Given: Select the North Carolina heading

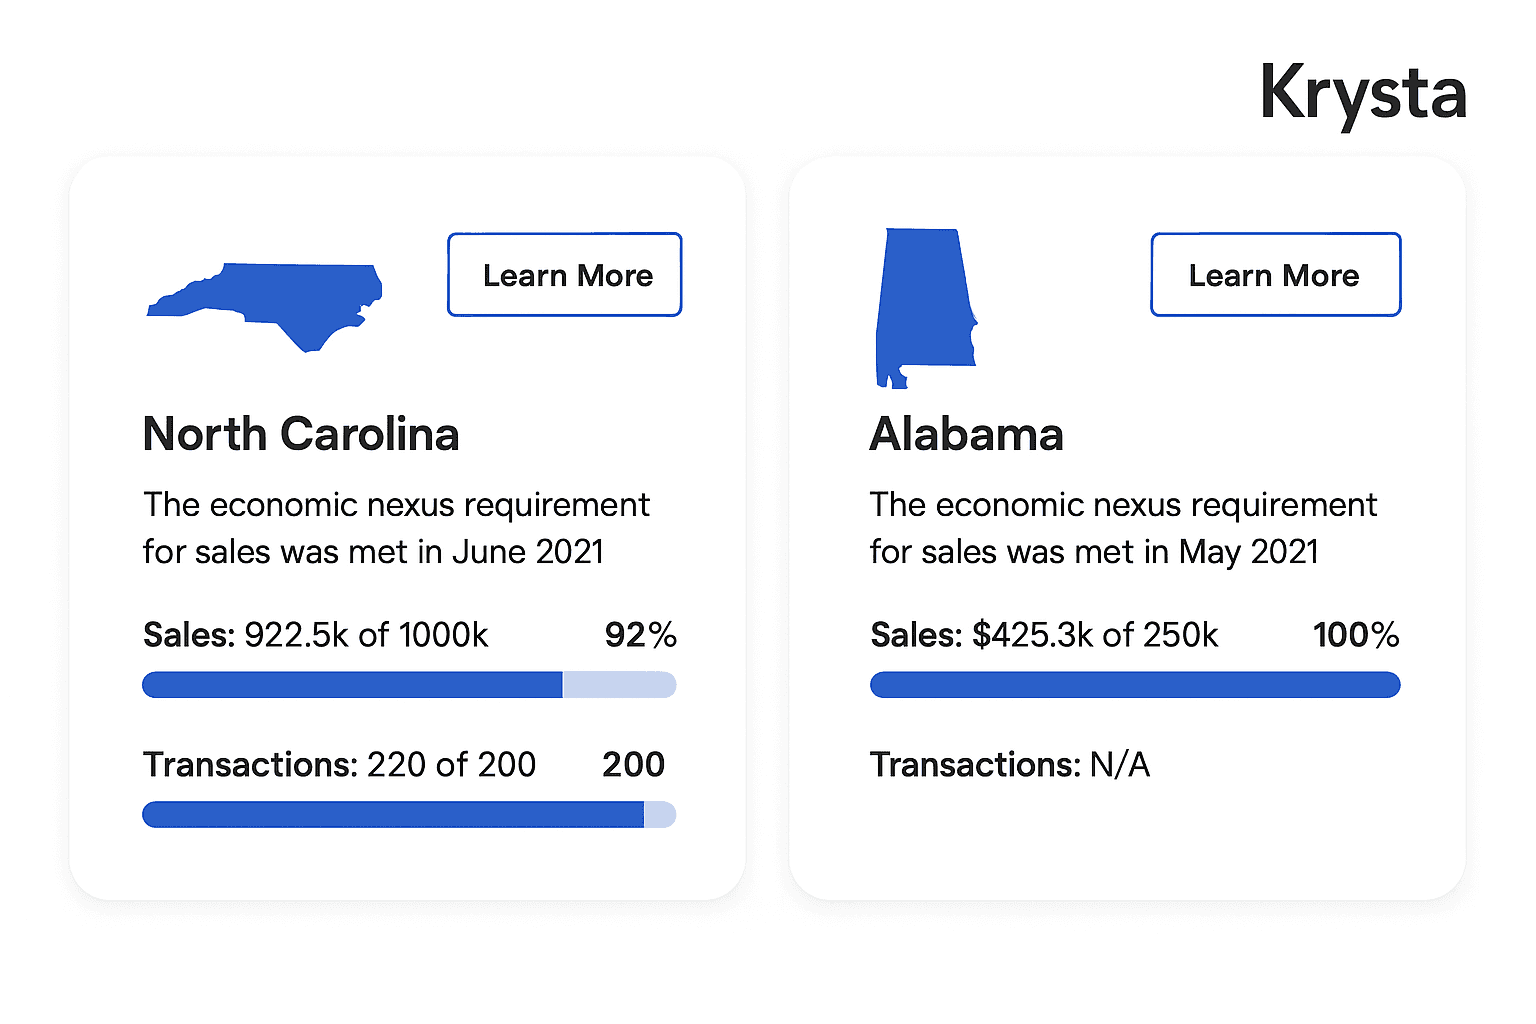Looking at the screenshot, I should [301, 434].
